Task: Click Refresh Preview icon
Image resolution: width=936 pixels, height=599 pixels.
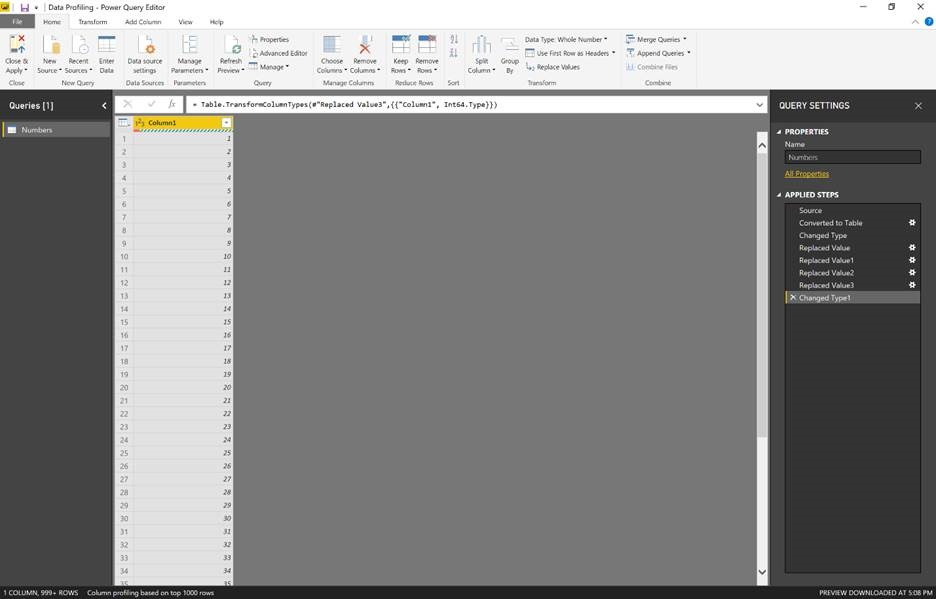Action: pos(232,45)
